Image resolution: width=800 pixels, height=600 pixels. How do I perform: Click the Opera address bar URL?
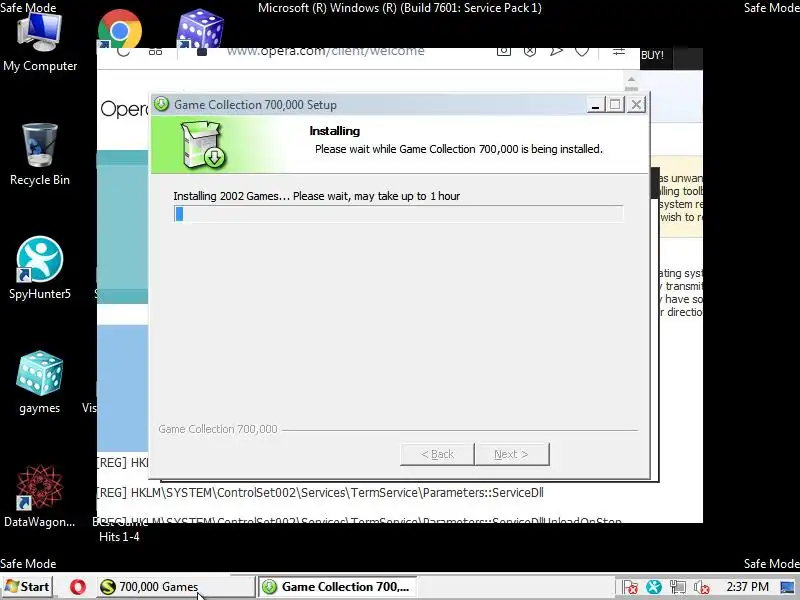click(326, 51)
